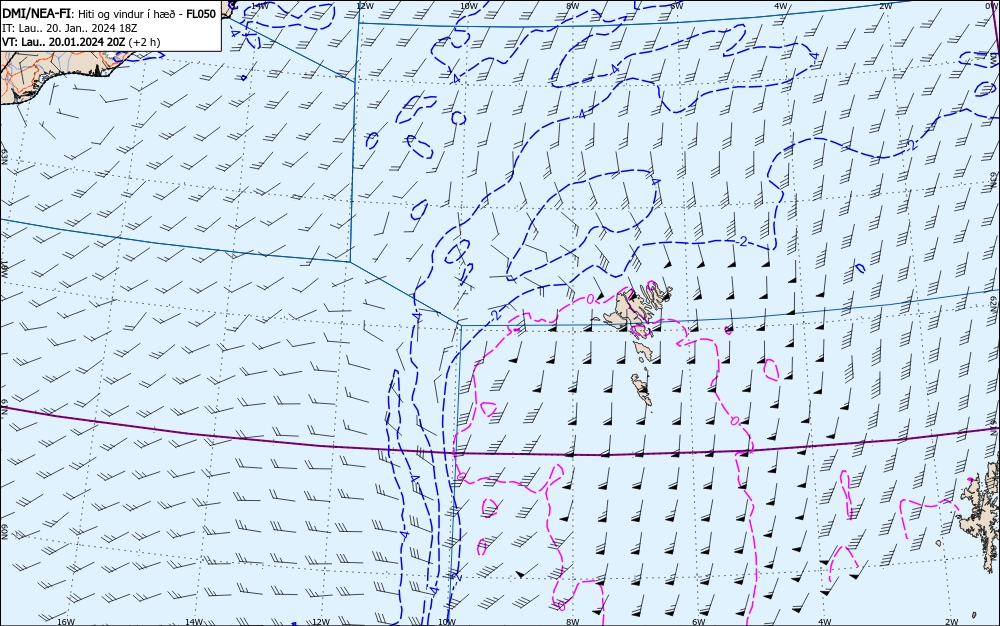
Task: Click the '16W' longitude label on the bottom edge
Action: [66, 622]
